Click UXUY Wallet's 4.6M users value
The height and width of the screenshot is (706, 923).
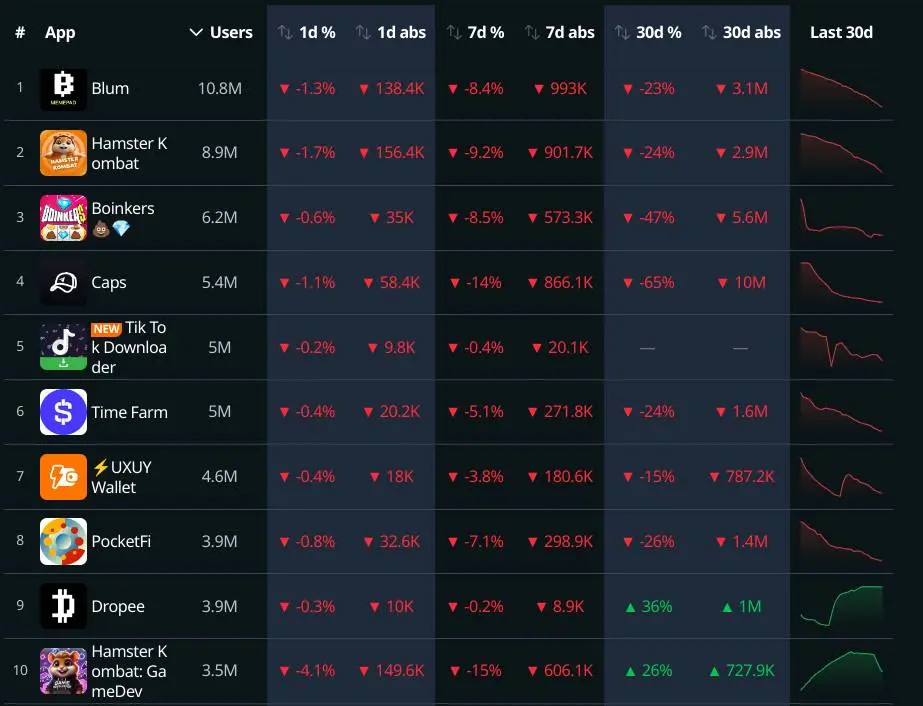[220, 476]
